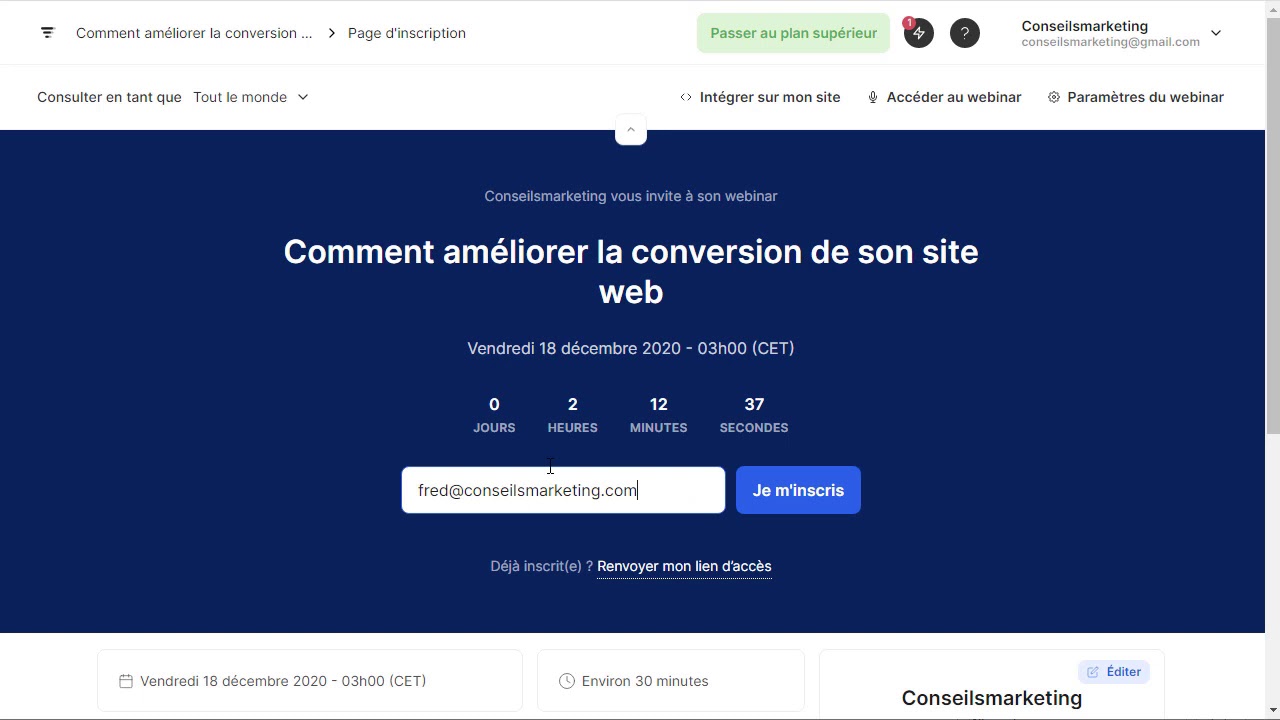
Task: Expand the Conseilsmarketing account dropdown arrow
Action: click(1216, 33)
